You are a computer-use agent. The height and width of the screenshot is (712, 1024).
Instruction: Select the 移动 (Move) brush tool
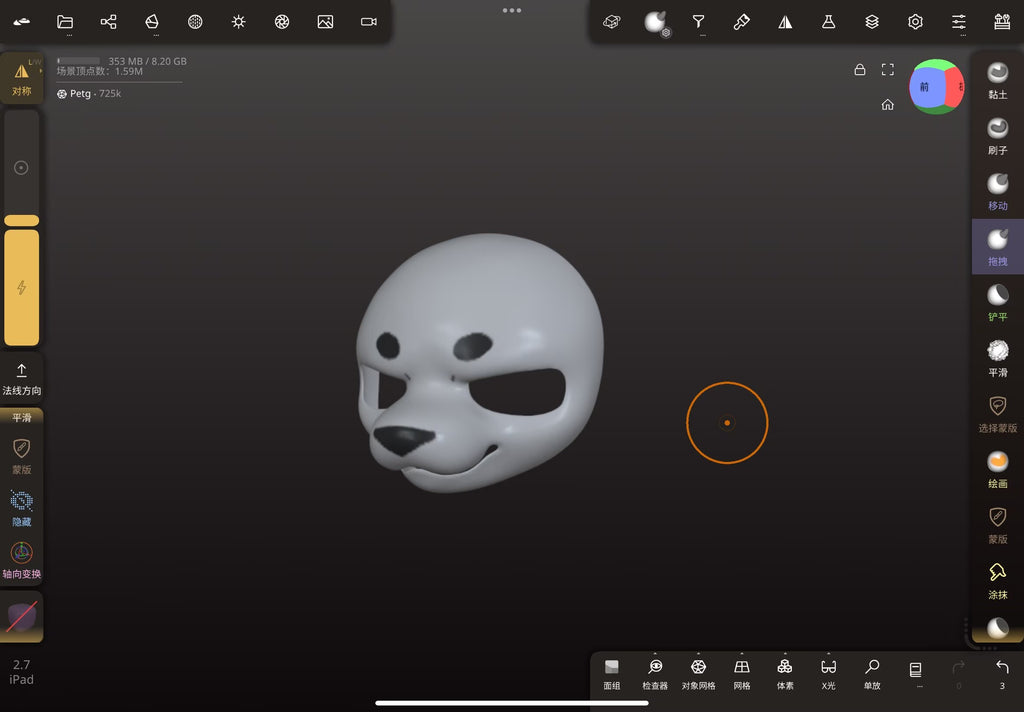pos(997,191)
